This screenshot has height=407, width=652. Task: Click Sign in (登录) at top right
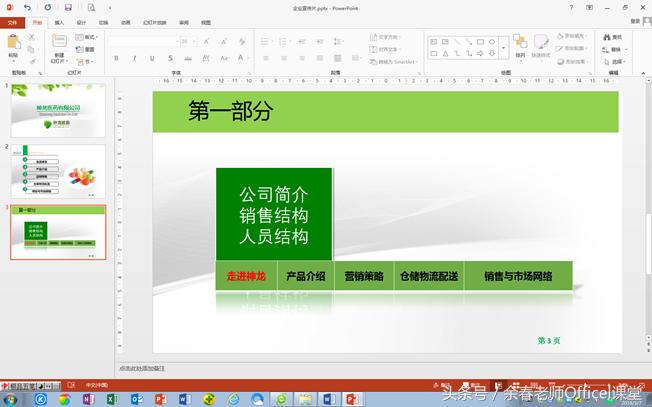tap(635, 21)
